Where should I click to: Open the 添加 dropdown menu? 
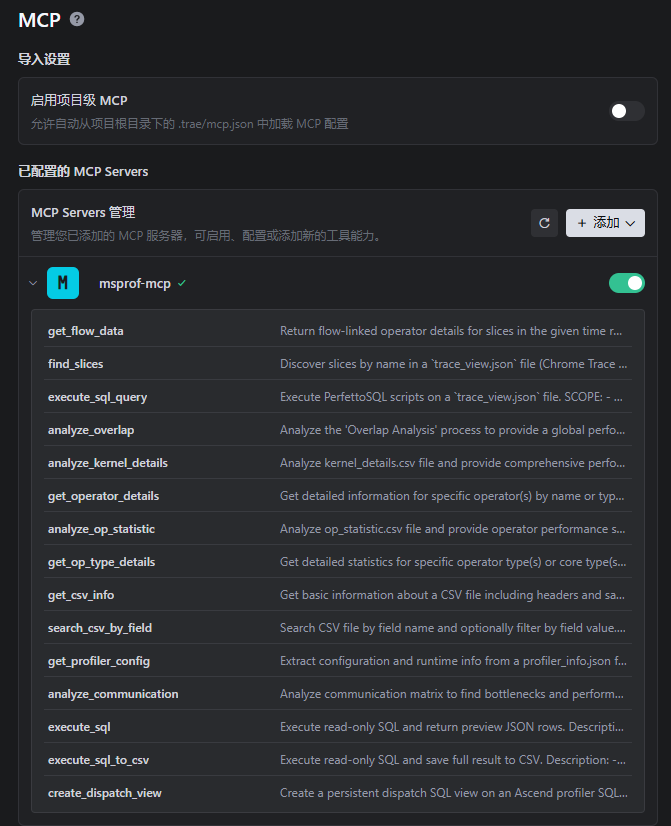[x=605, y=223]
